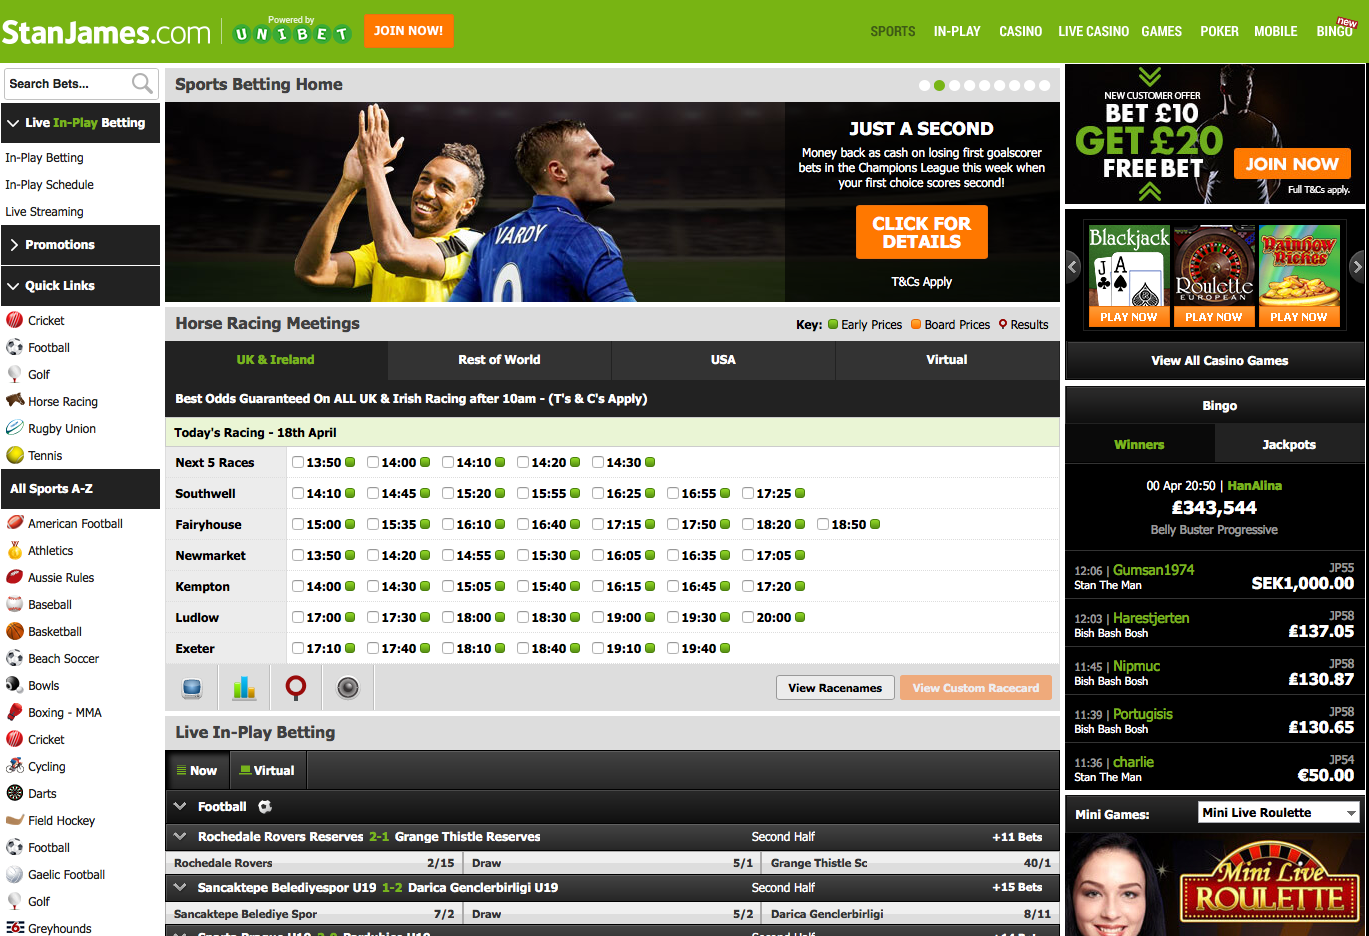
Task: Click the Golf icon under Quick Links
Action: coord(14,374)
